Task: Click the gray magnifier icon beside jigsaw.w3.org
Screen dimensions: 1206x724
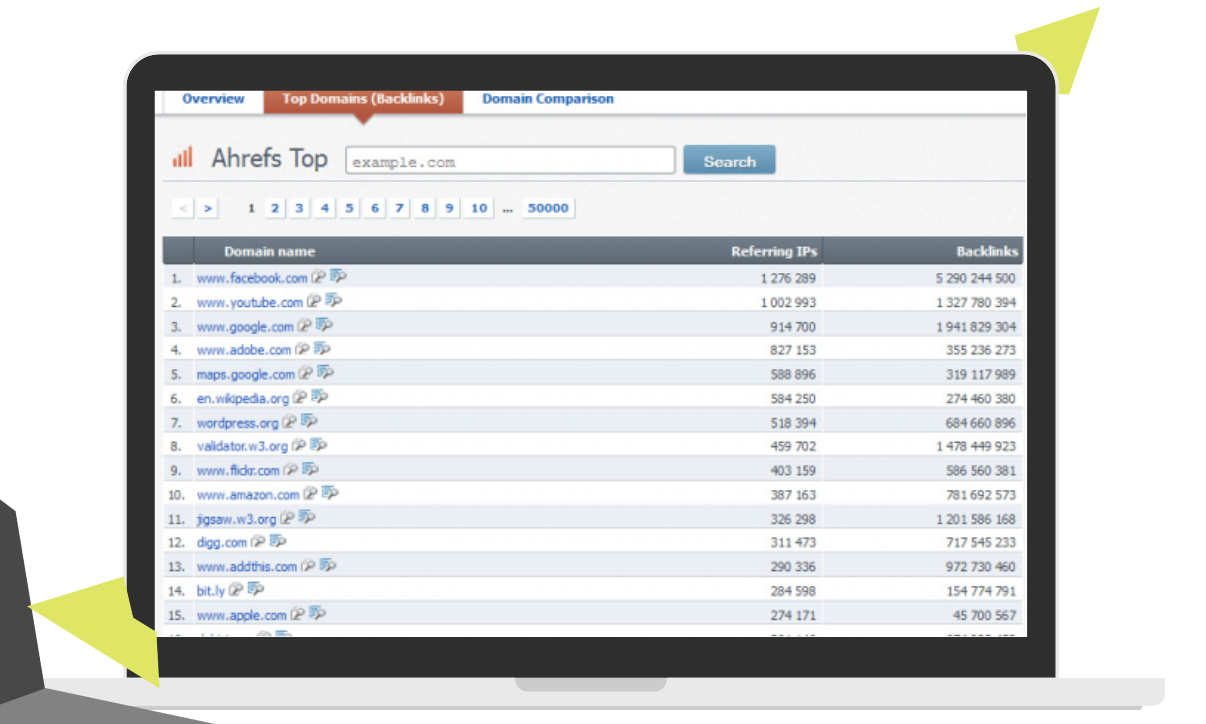Action: 287,518
